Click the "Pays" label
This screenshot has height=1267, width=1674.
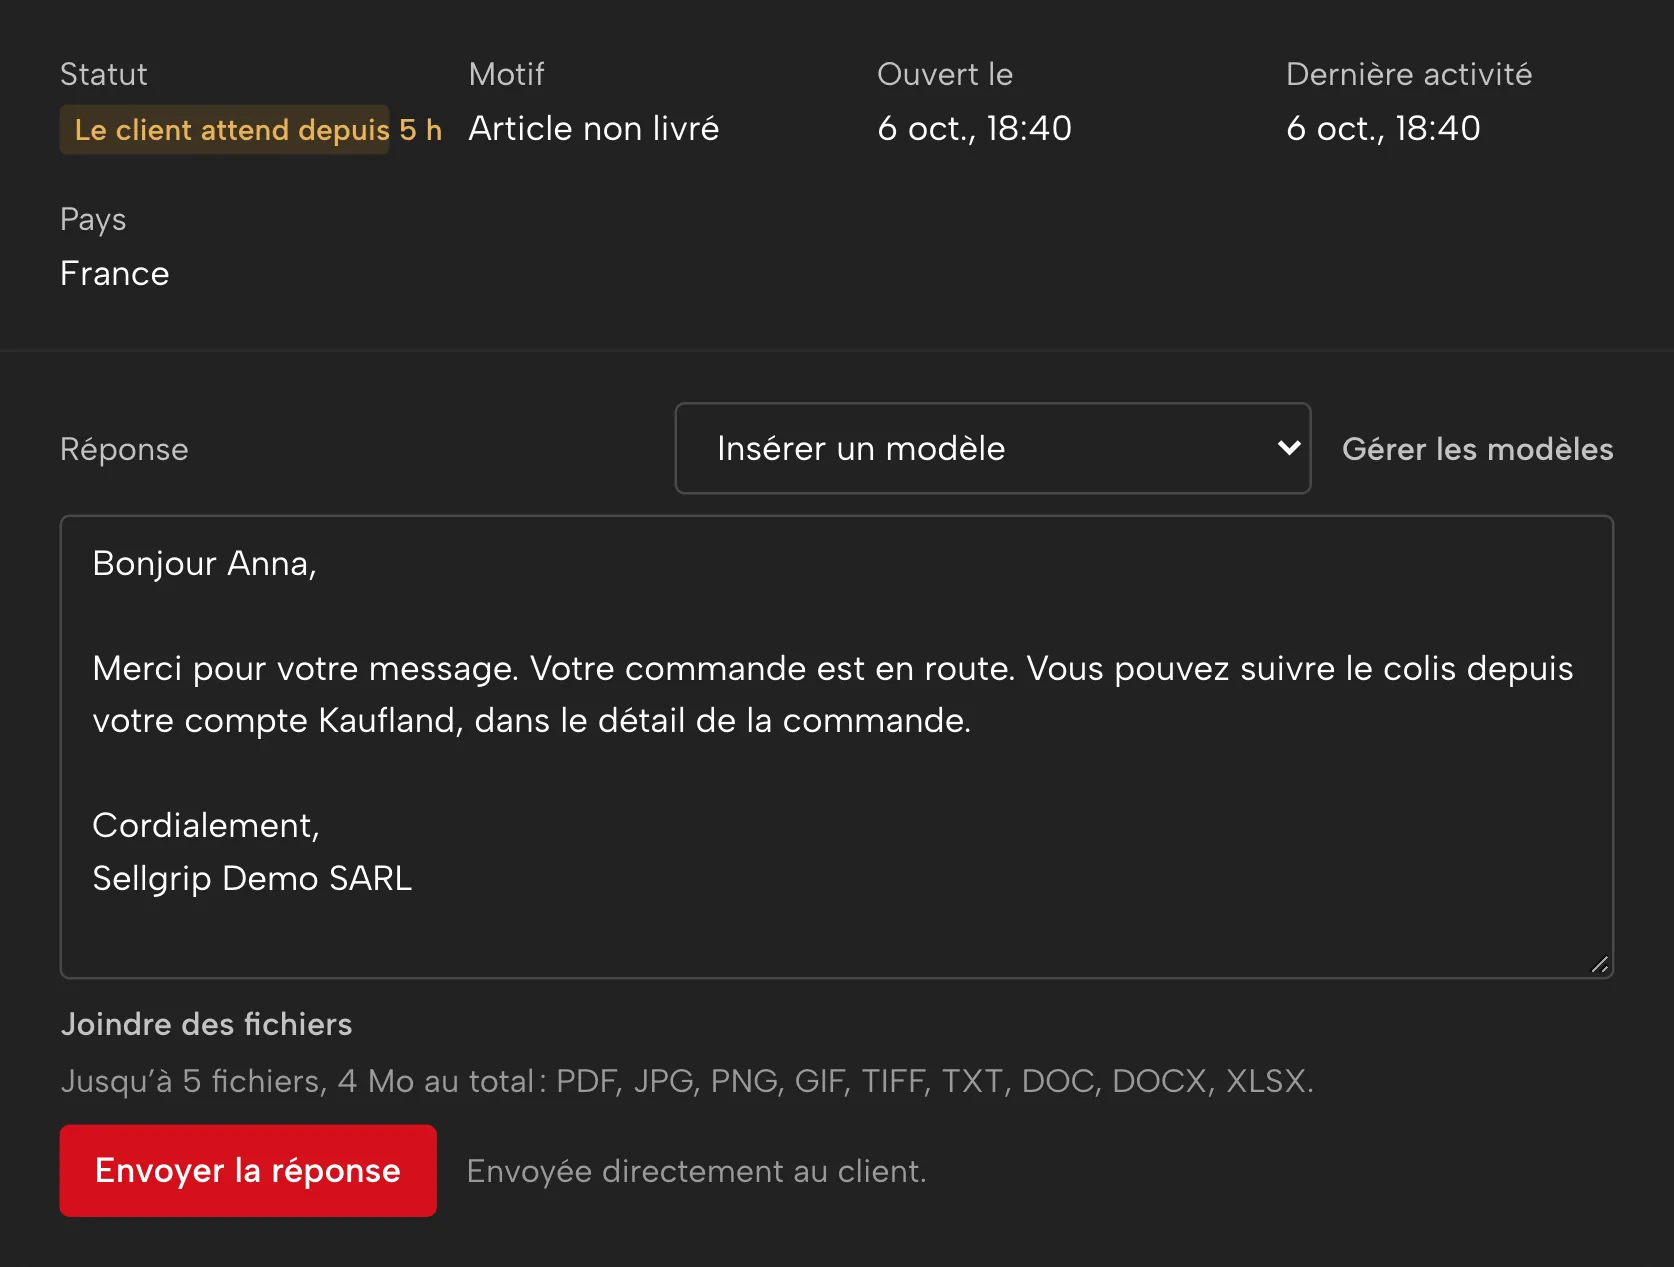pyautogui.click(x=93, y=220)
